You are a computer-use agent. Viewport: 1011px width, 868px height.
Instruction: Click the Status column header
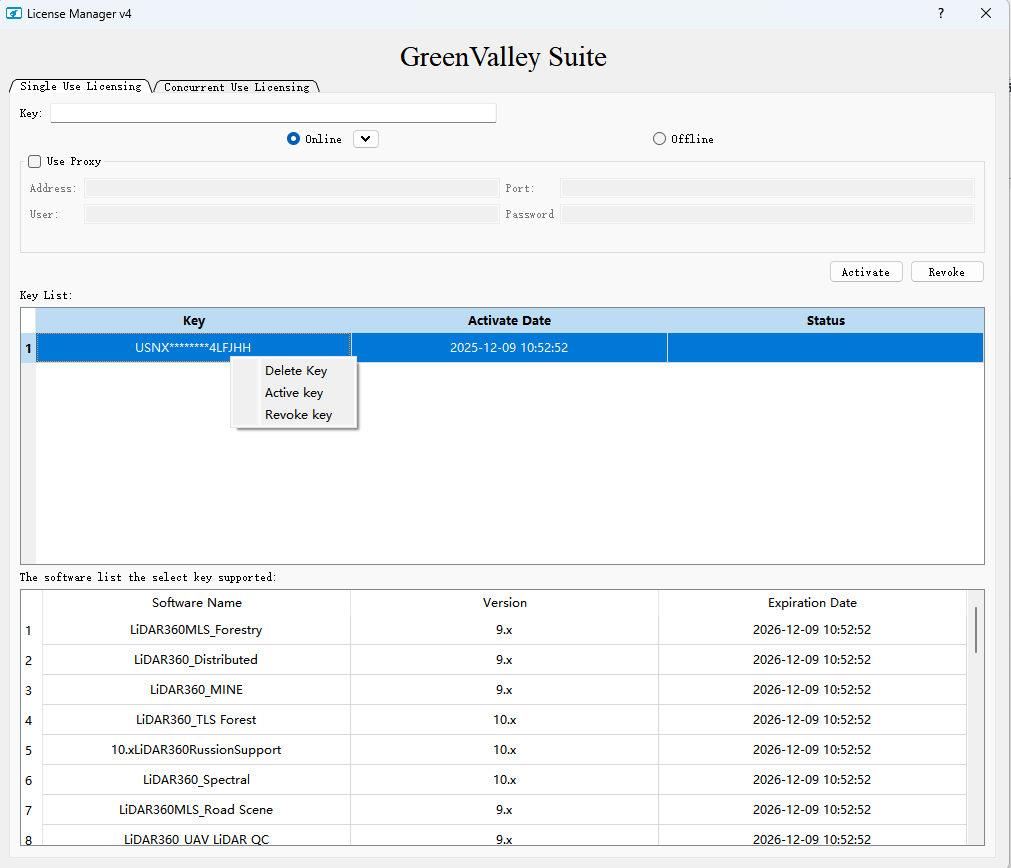[825, 321]
